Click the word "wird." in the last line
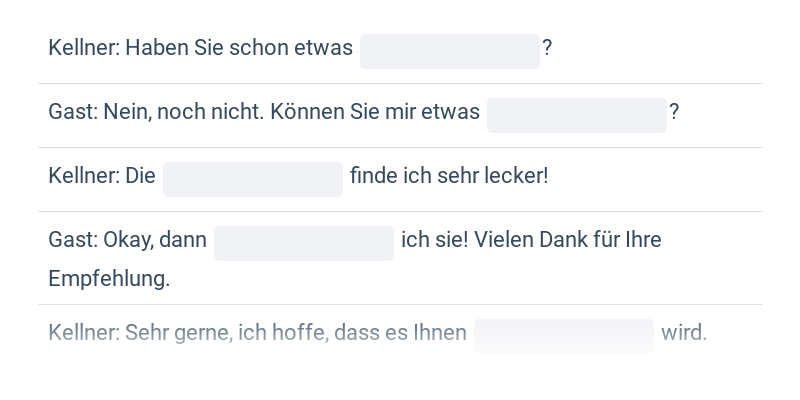The image size is (800, 400). coord(684,333)
